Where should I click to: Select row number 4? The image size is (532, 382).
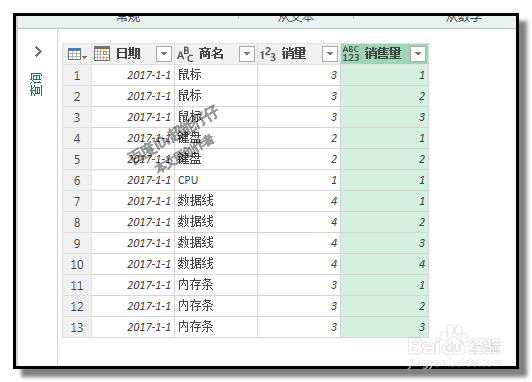pyautogui.click(x=77, y=138)
